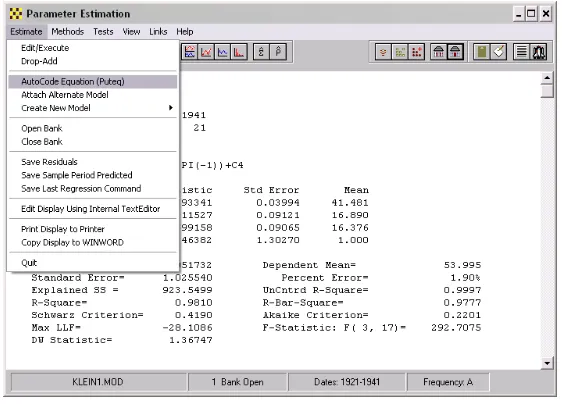Maximize the Parameter Estimation window
The image size is (562, 404).
pyautogui.click(x=531, y=14)
